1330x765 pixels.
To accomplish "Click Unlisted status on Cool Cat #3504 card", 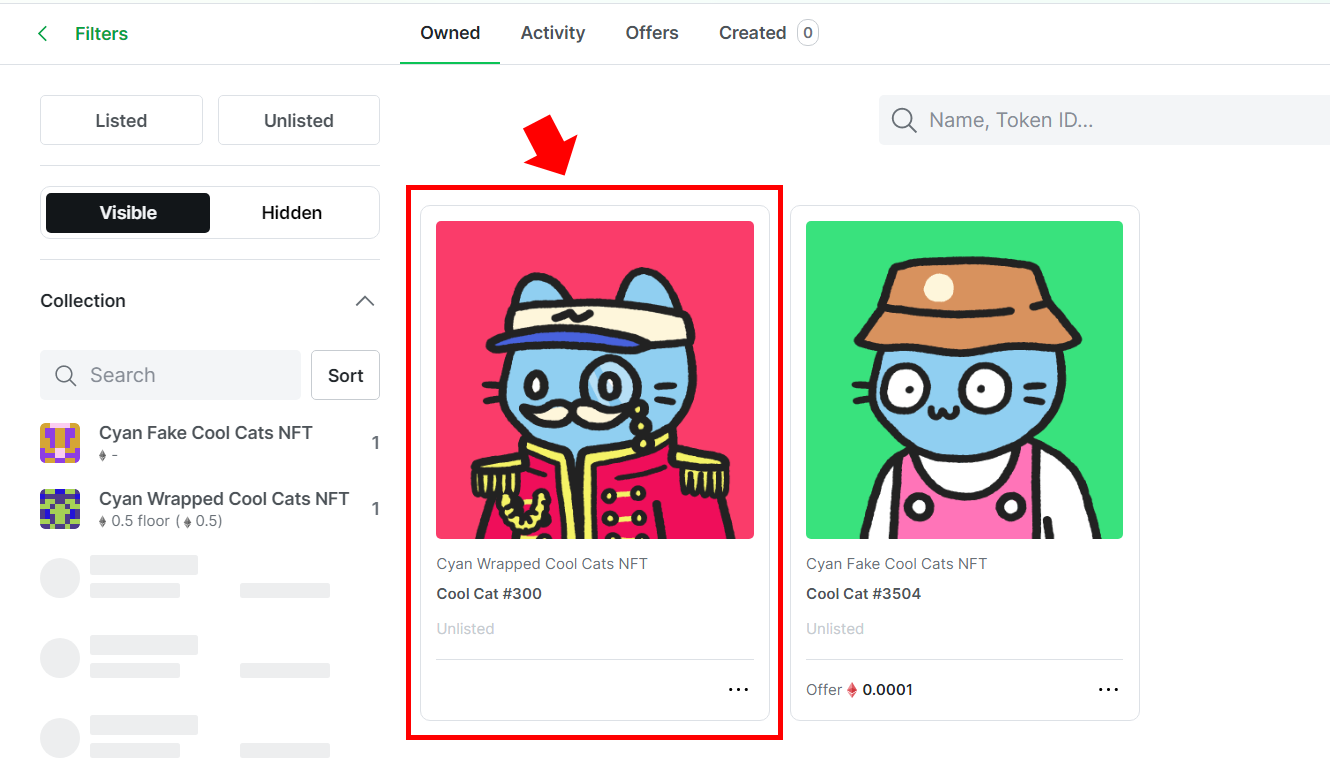I will (835, 629).
